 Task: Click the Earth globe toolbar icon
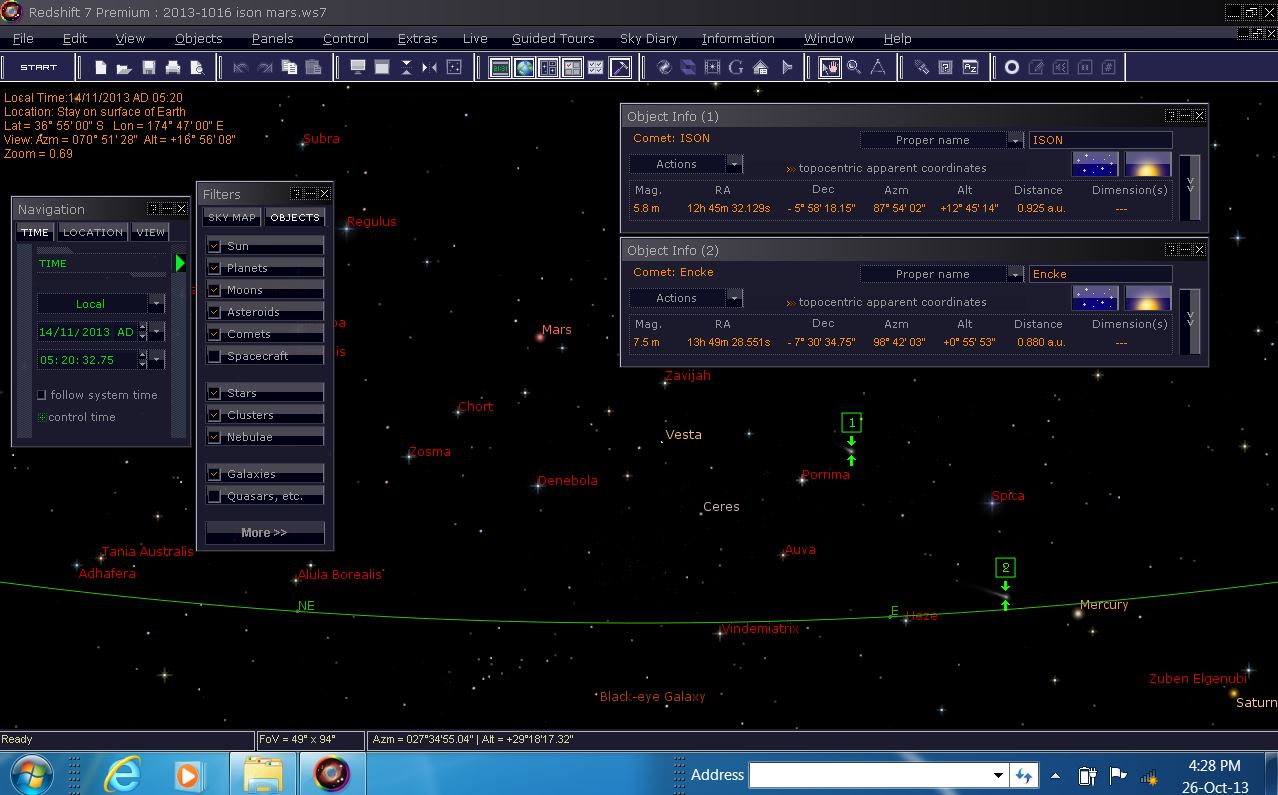pos(524,68)
